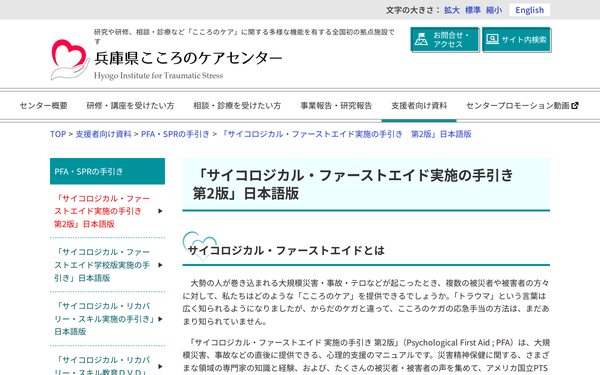The height and width of the screenshot is (375, 600).
Task: Click the last breadcrumb 第2版 日本語版 link
Action: pyautogui.click(x=346, y=134)
